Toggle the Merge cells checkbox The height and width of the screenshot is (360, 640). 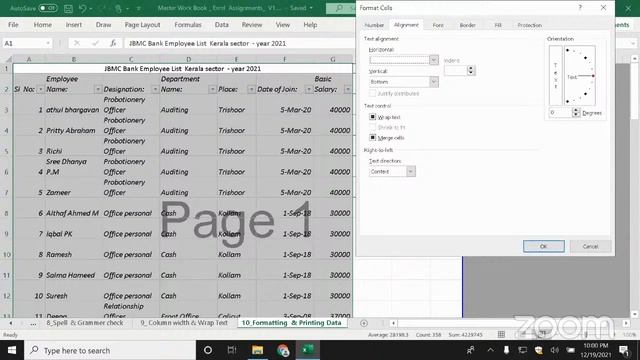point(372,137)
